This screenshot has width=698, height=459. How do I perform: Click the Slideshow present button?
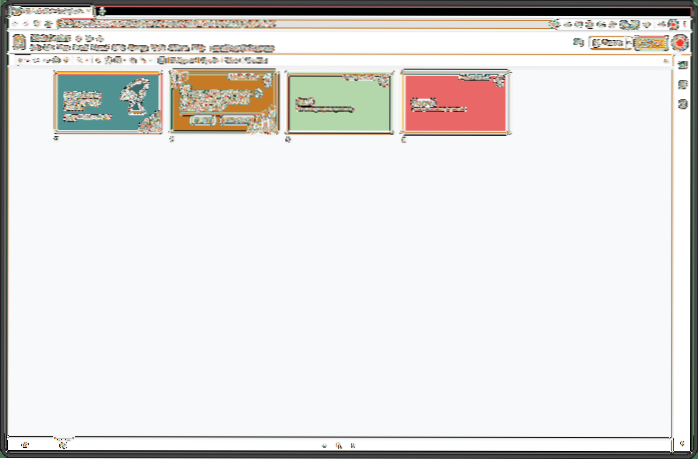607,43
